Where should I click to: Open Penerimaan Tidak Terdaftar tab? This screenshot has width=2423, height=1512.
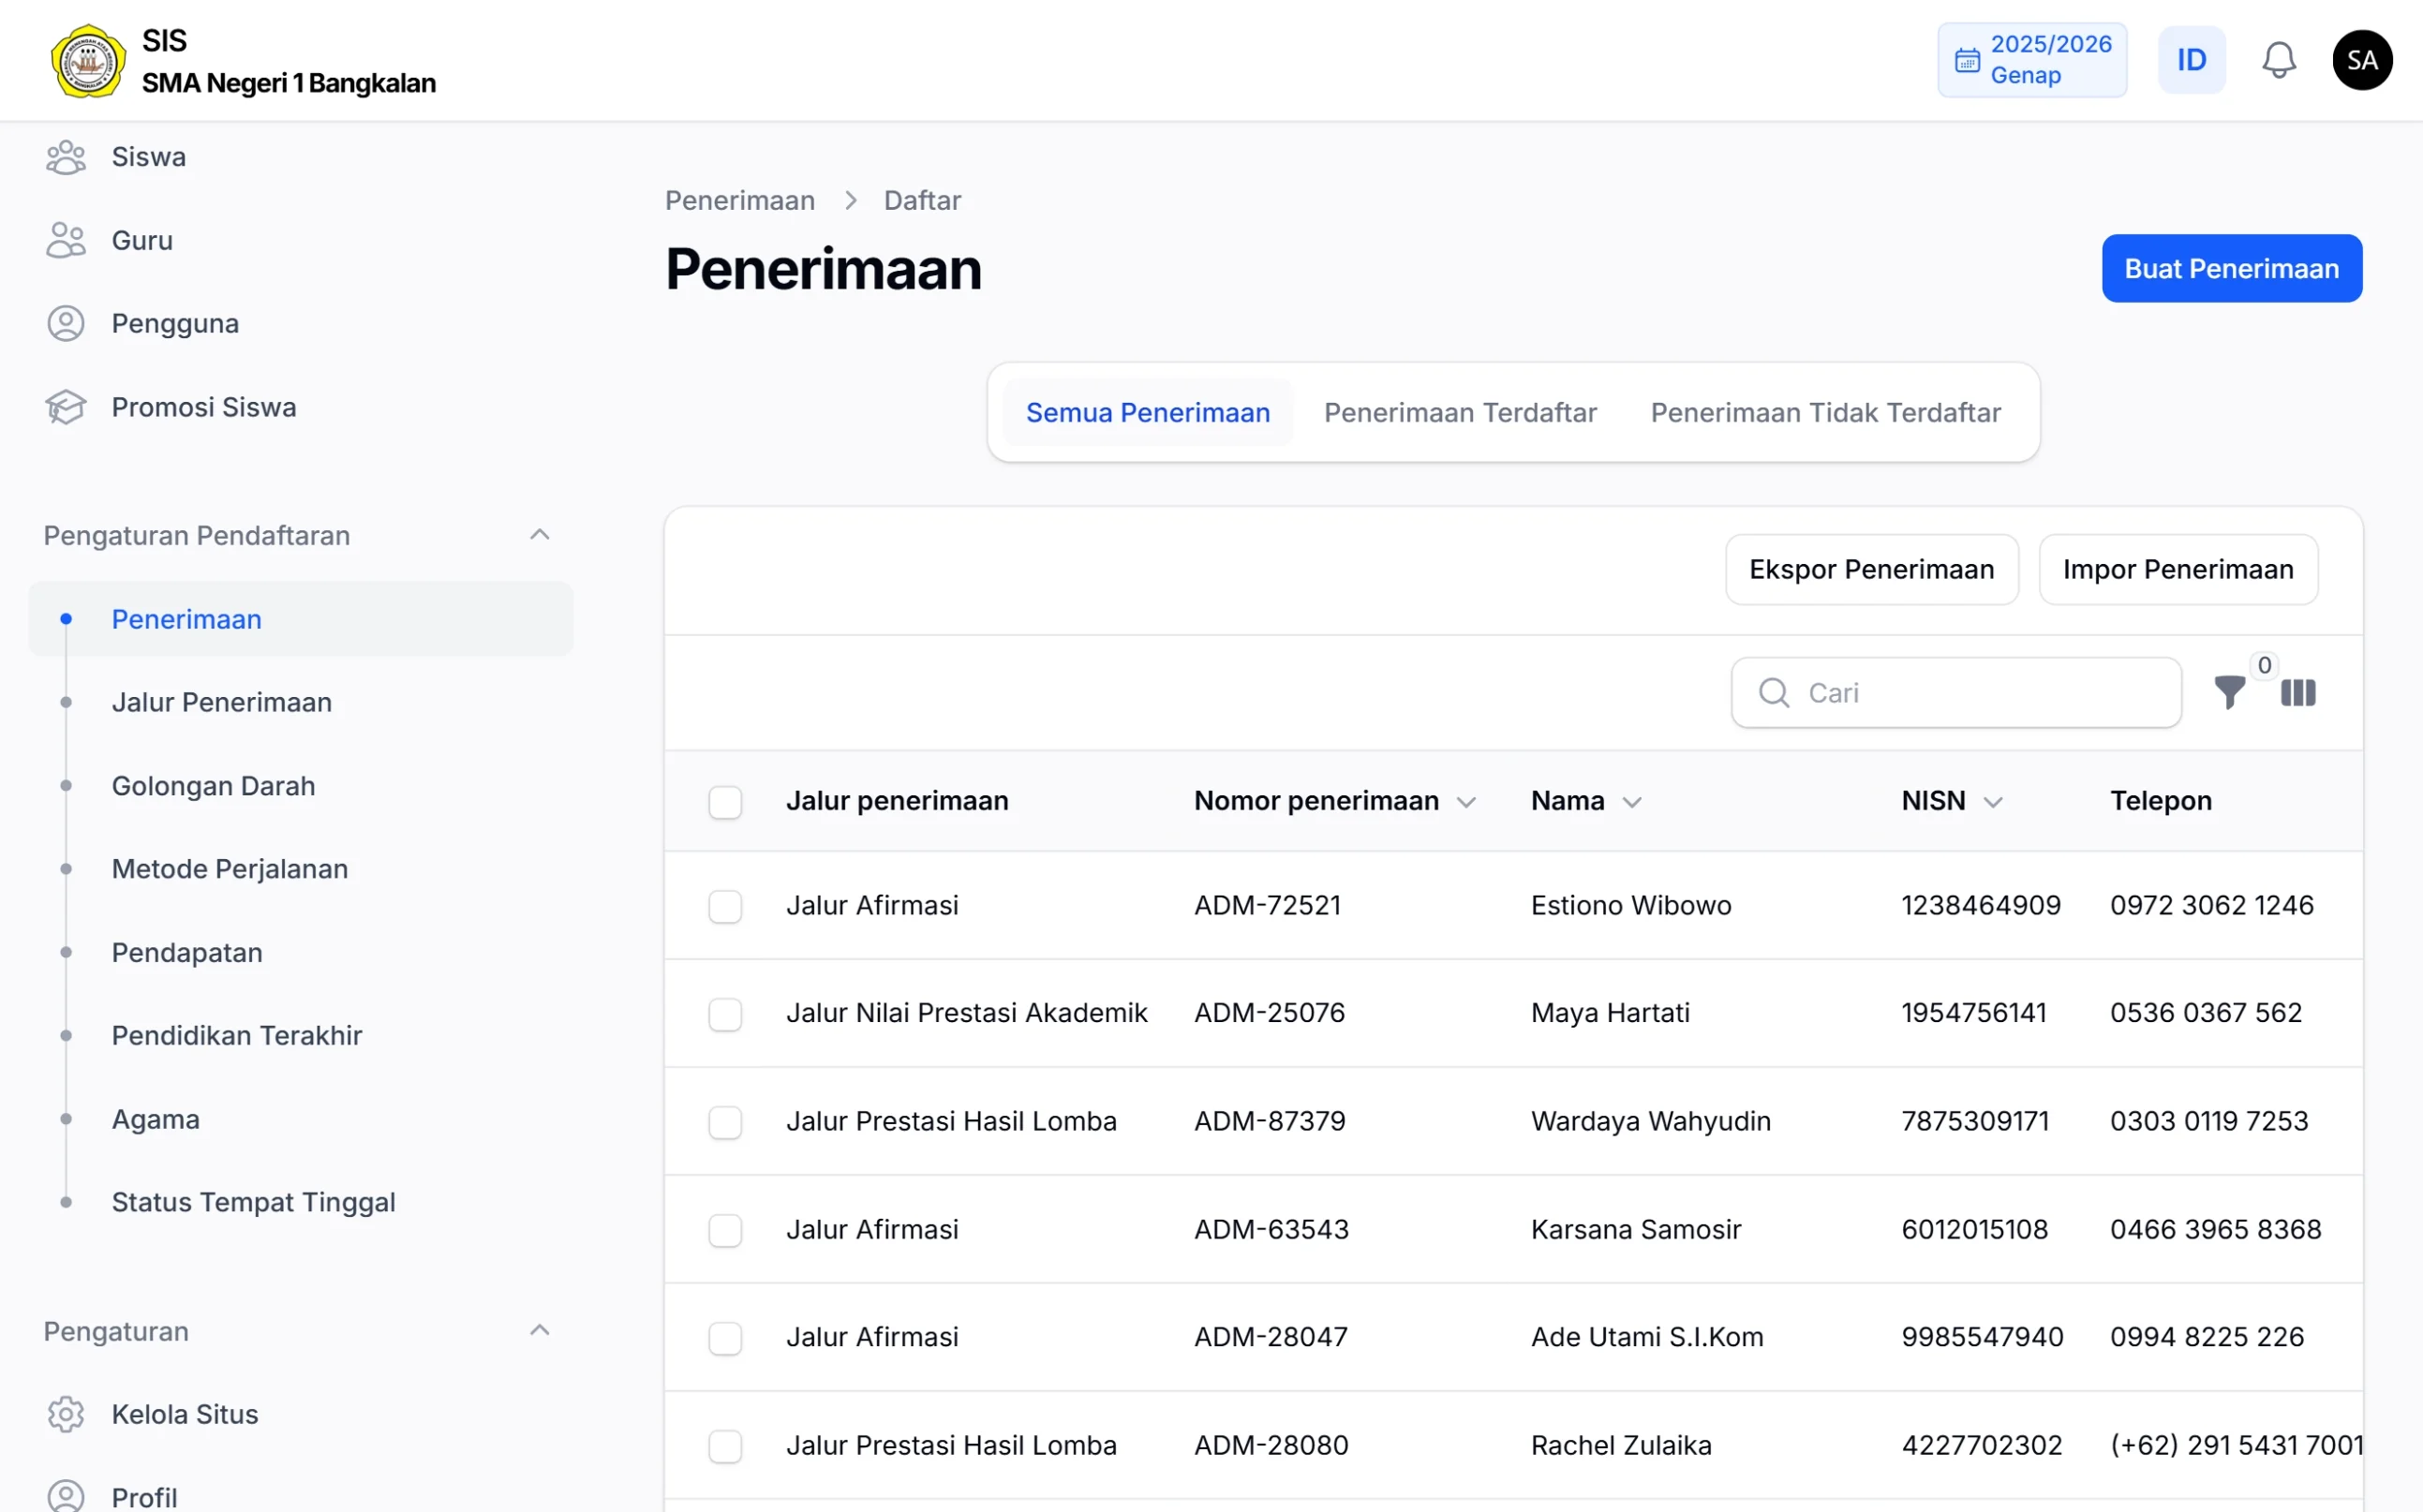[x=1825, y=412]
